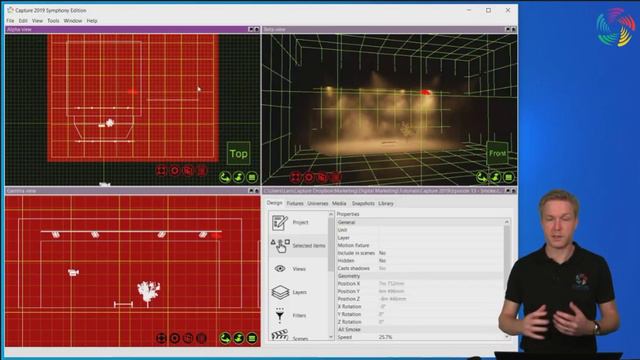Click the green curved-arrow icon in Beta view
This screenshot has height=360, width=640.
(x=482, y=177)
